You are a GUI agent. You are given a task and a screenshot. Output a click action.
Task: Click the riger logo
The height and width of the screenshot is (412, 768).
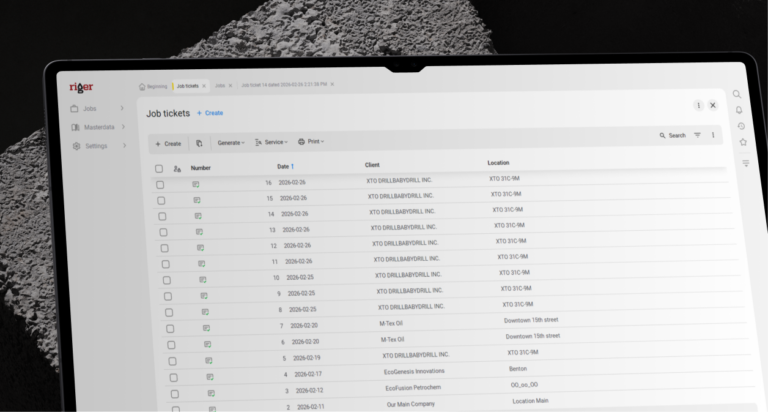click(x=81, y=87)
